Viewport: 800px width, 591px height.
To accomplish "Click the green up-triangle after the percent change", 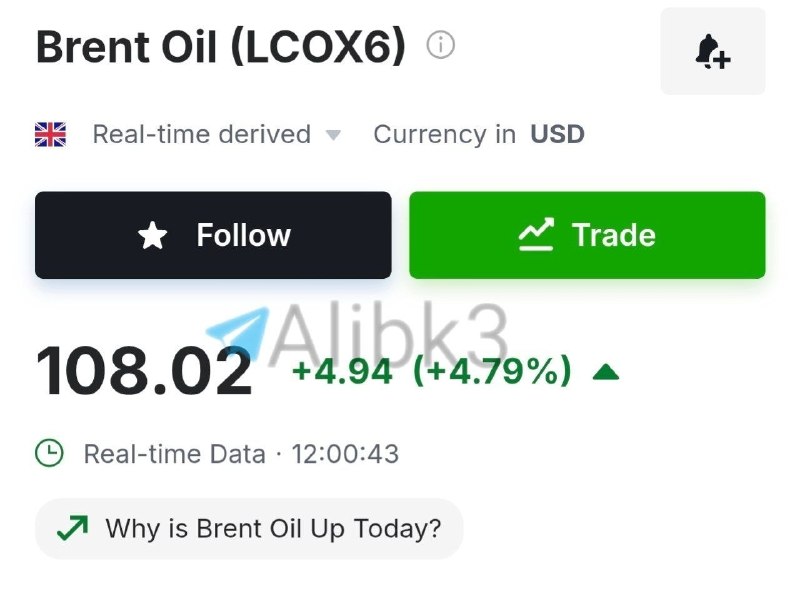I will [x=606, y=372].
